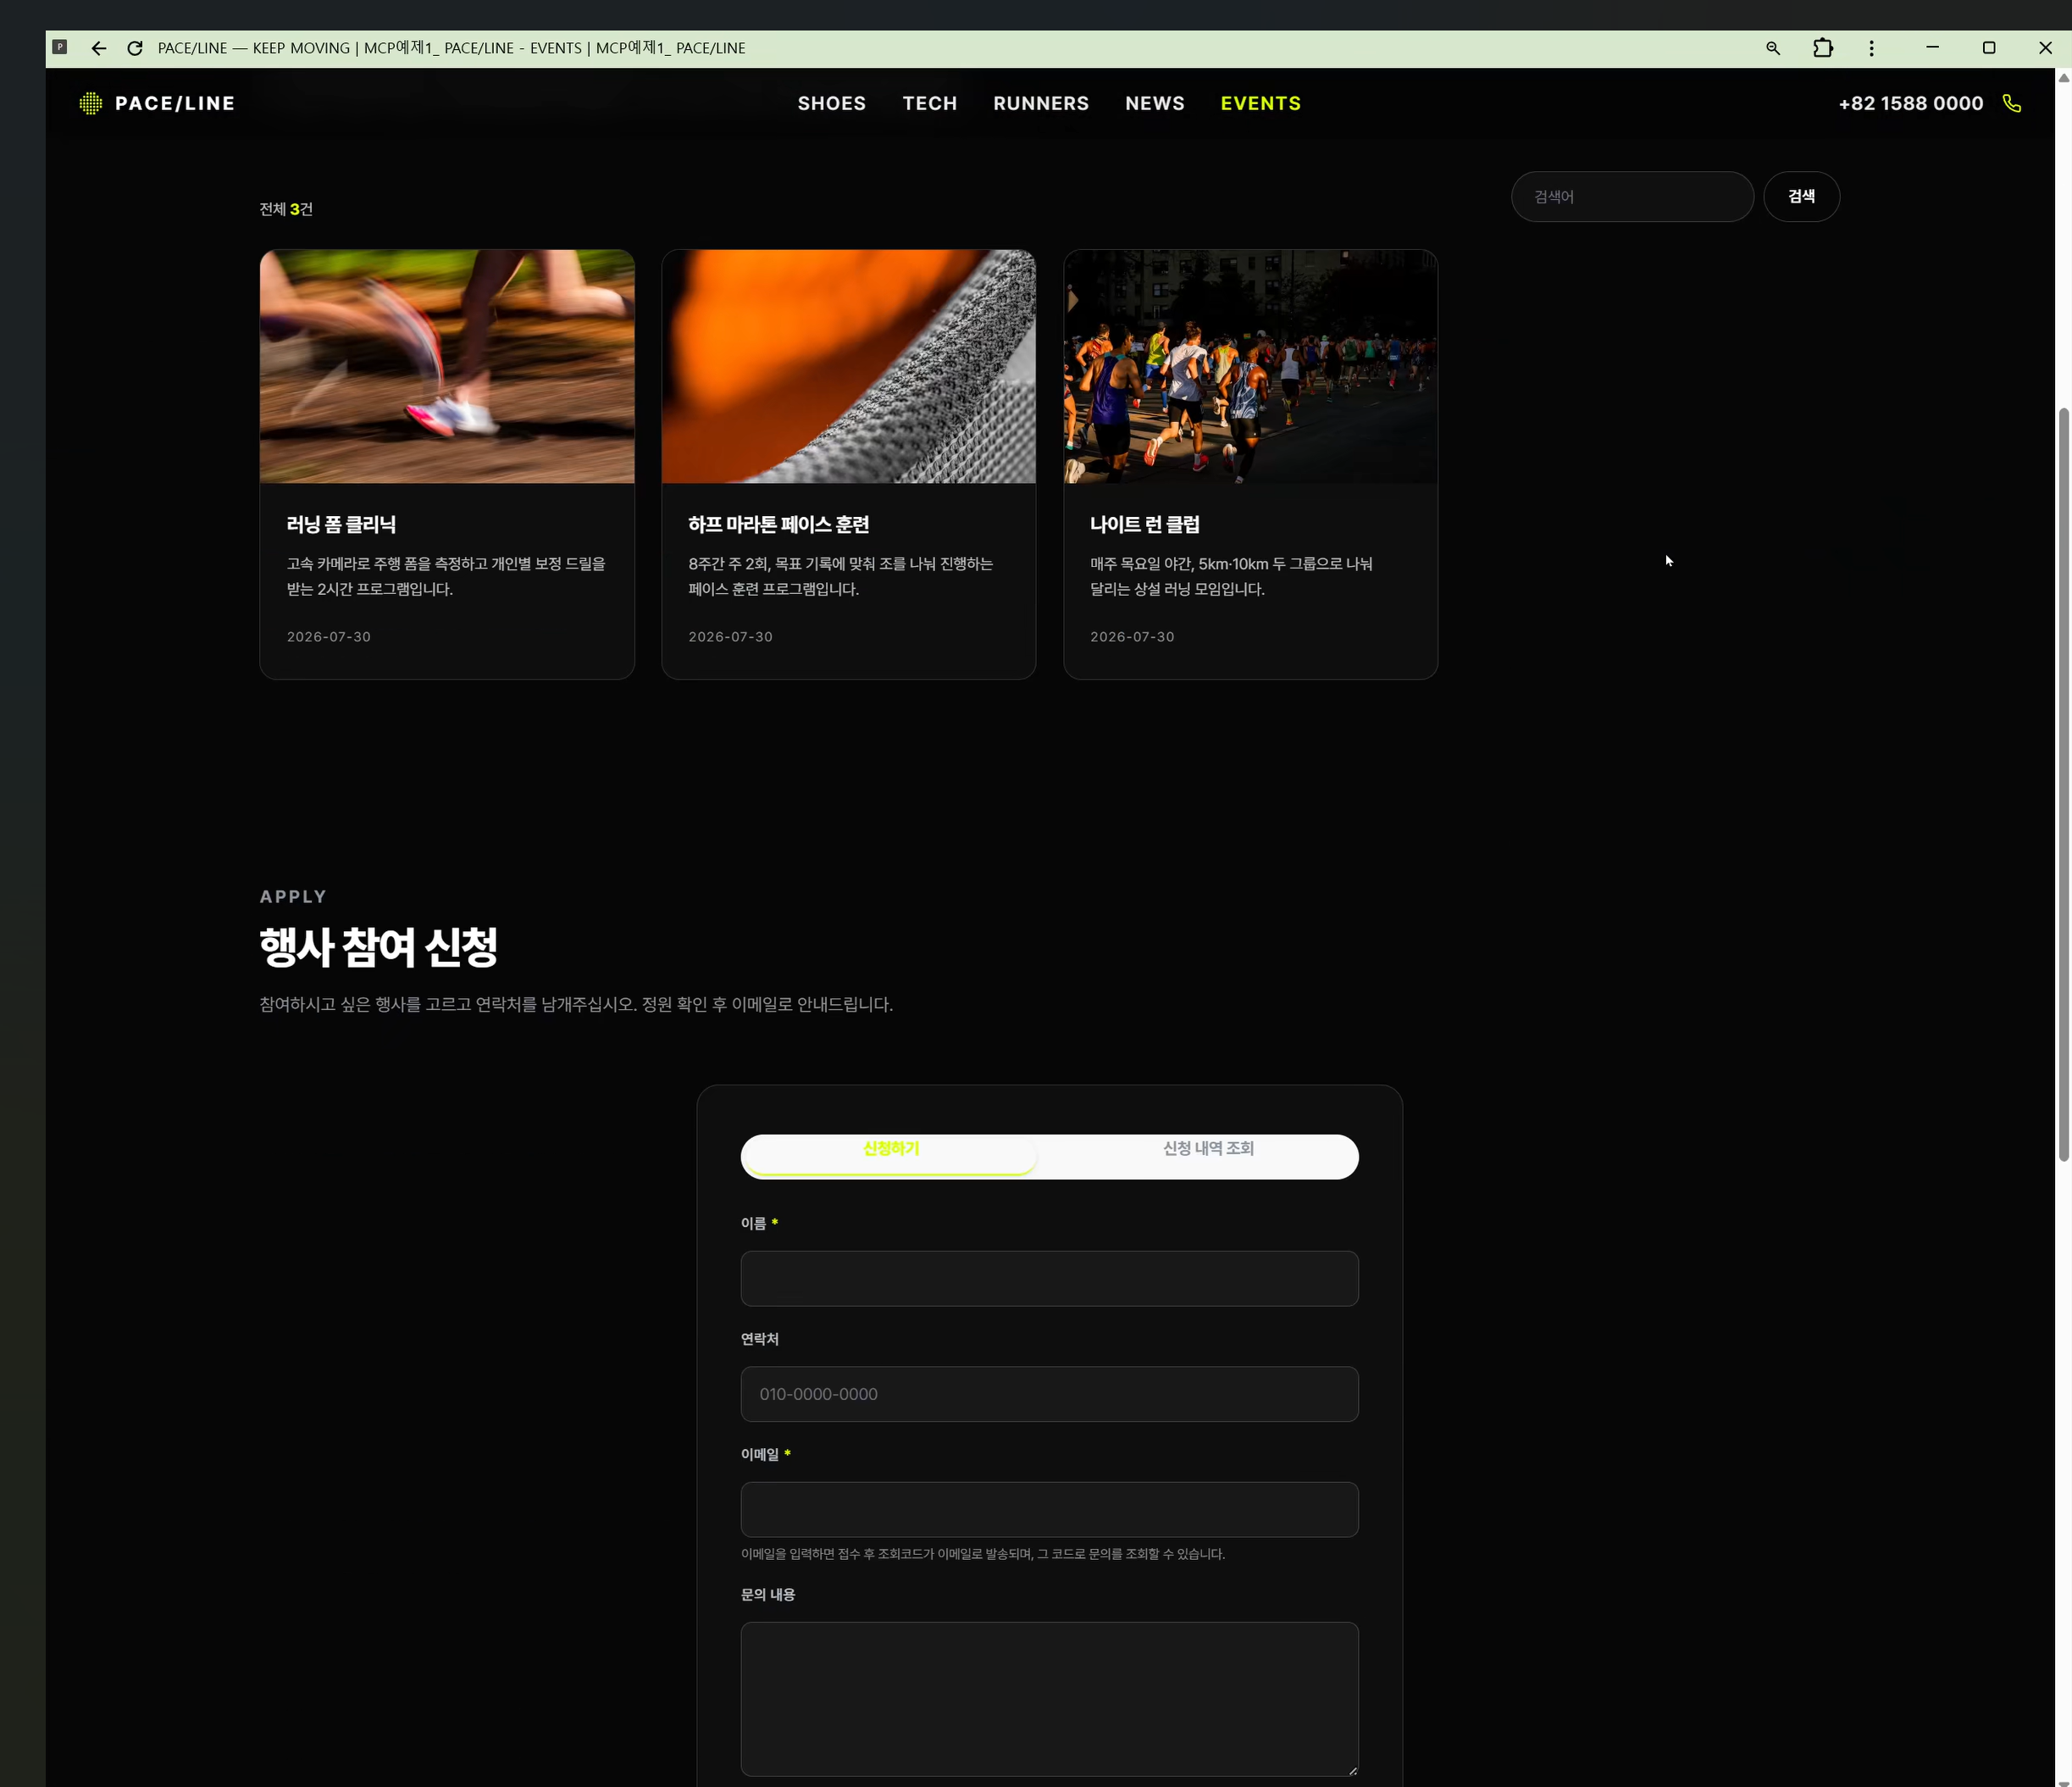Focus the 연락처 phone field
Screen dimensions: 2072x1787
[1049, 1393]
